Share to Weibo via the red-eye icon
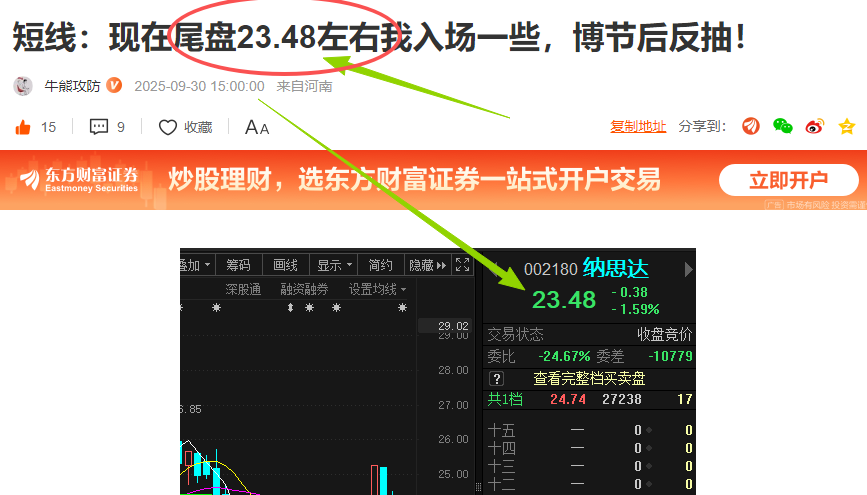 pos(814,127)
